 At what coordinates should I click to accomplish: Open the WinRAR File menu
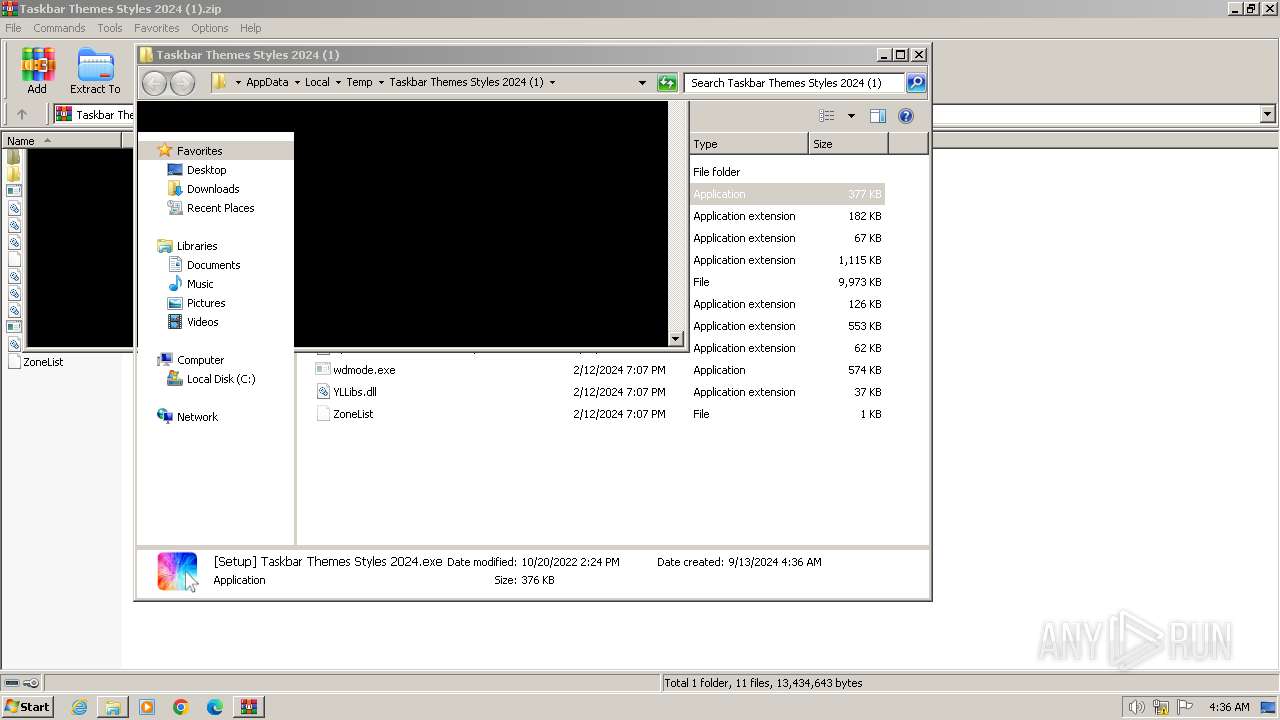pos(13,28)
